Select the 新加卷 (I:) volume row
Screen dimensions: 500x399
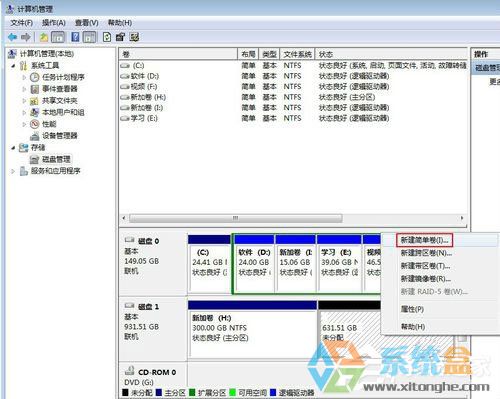pos(293,108)
